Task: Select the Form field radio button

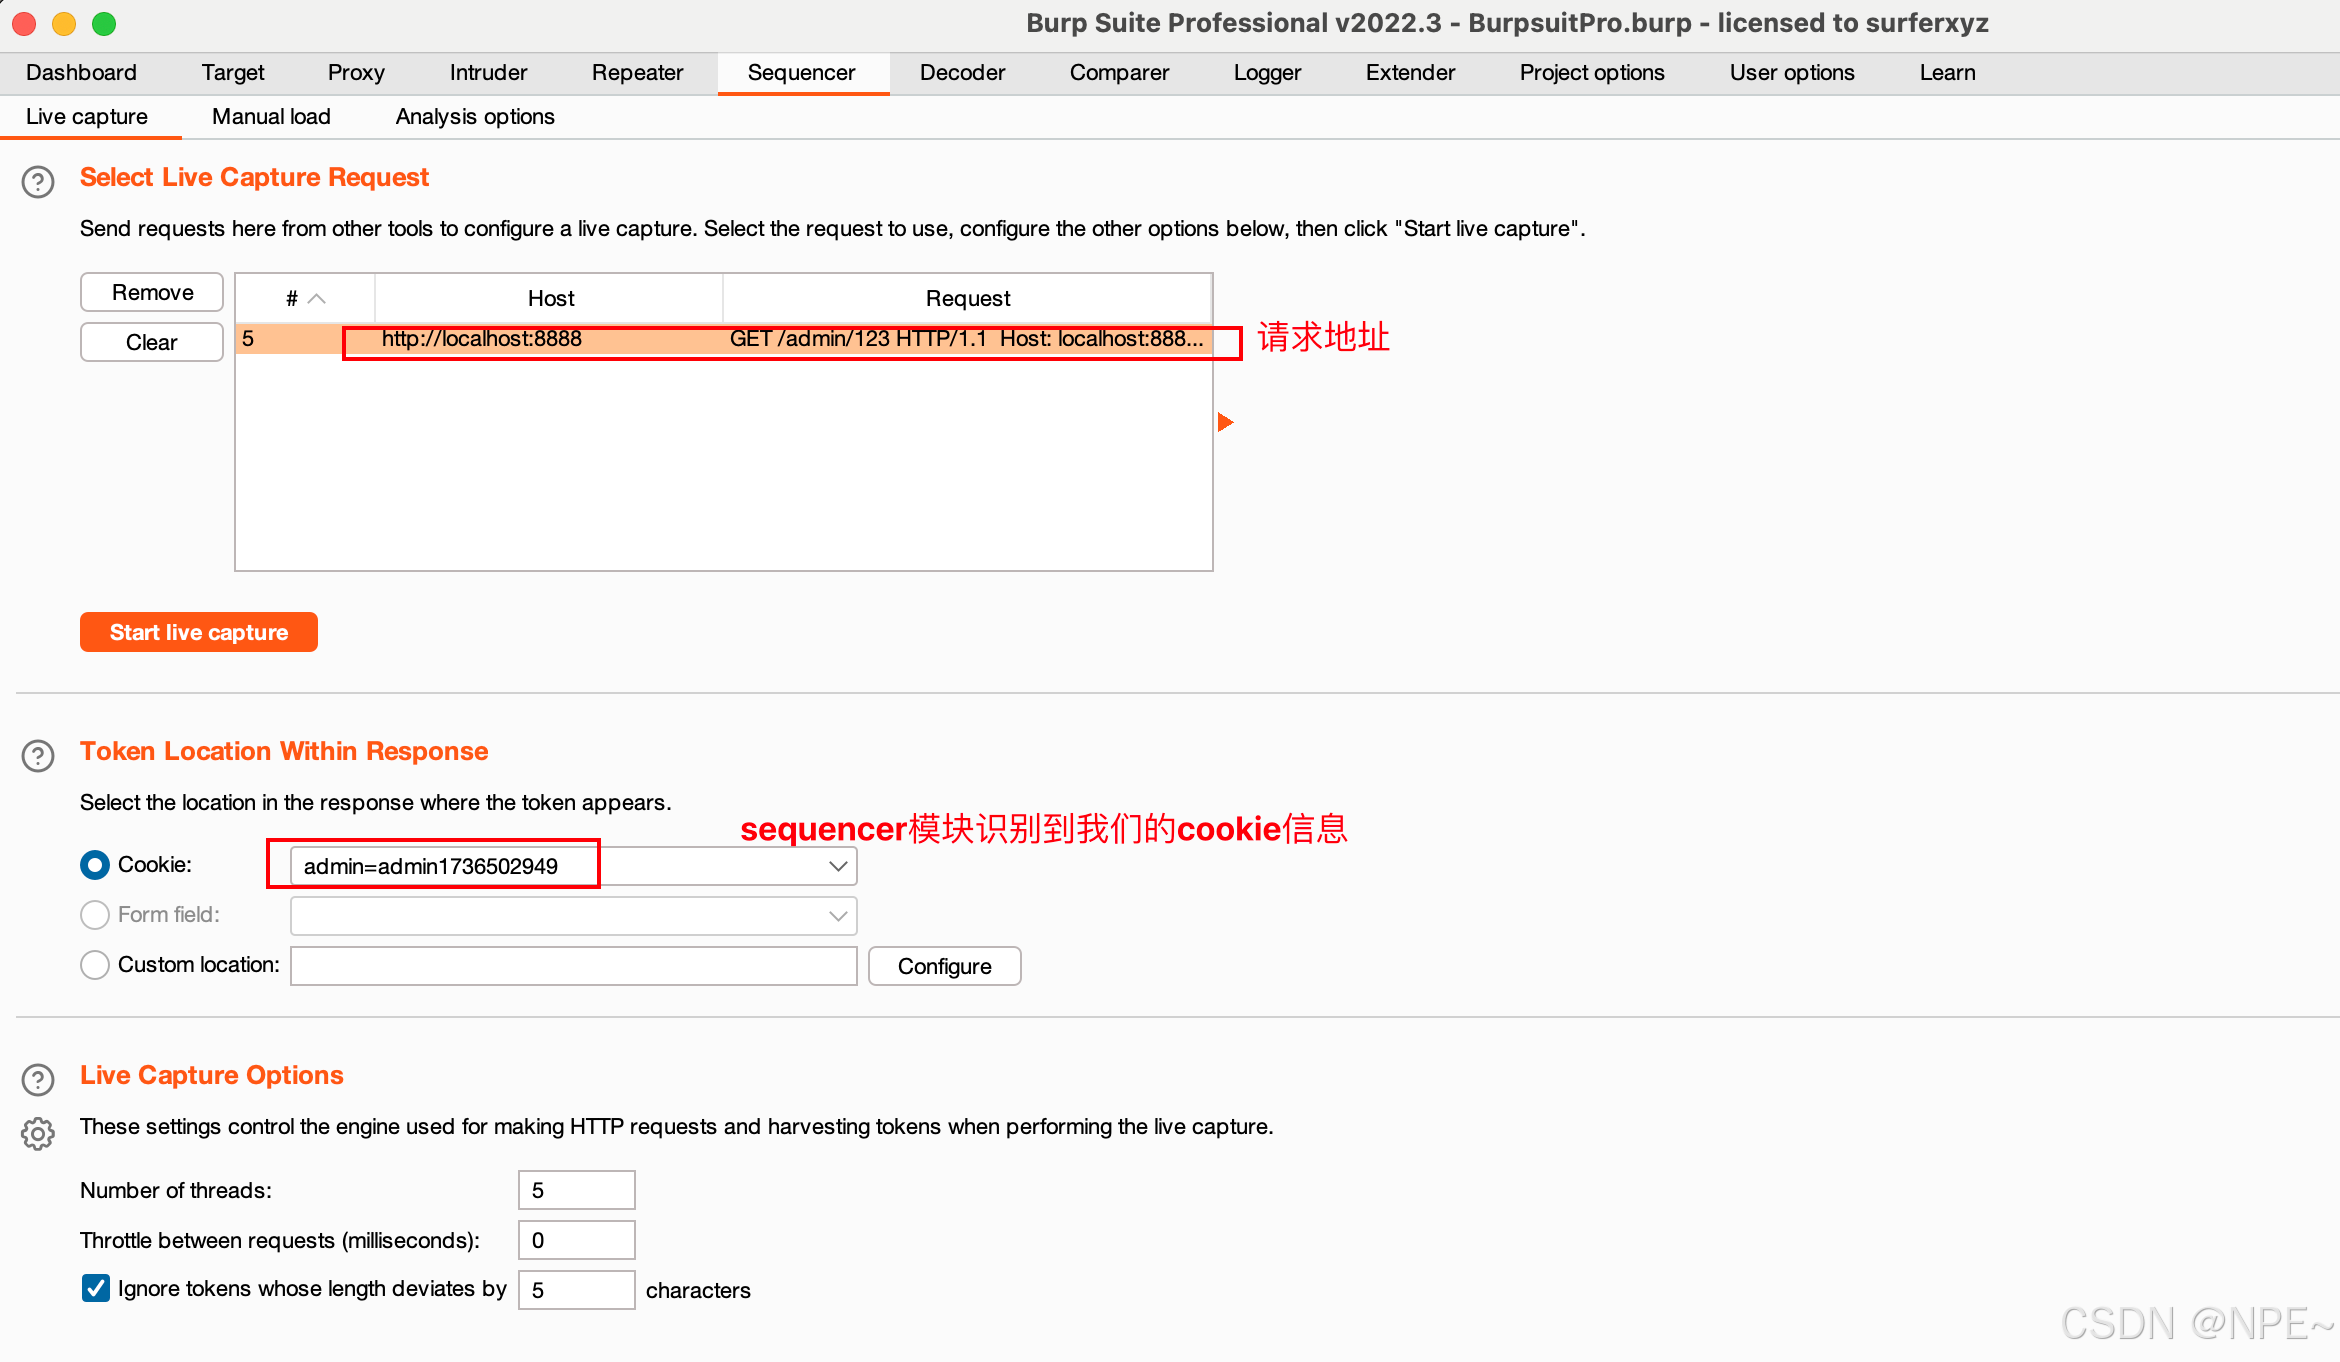Action: pos(95,915)
